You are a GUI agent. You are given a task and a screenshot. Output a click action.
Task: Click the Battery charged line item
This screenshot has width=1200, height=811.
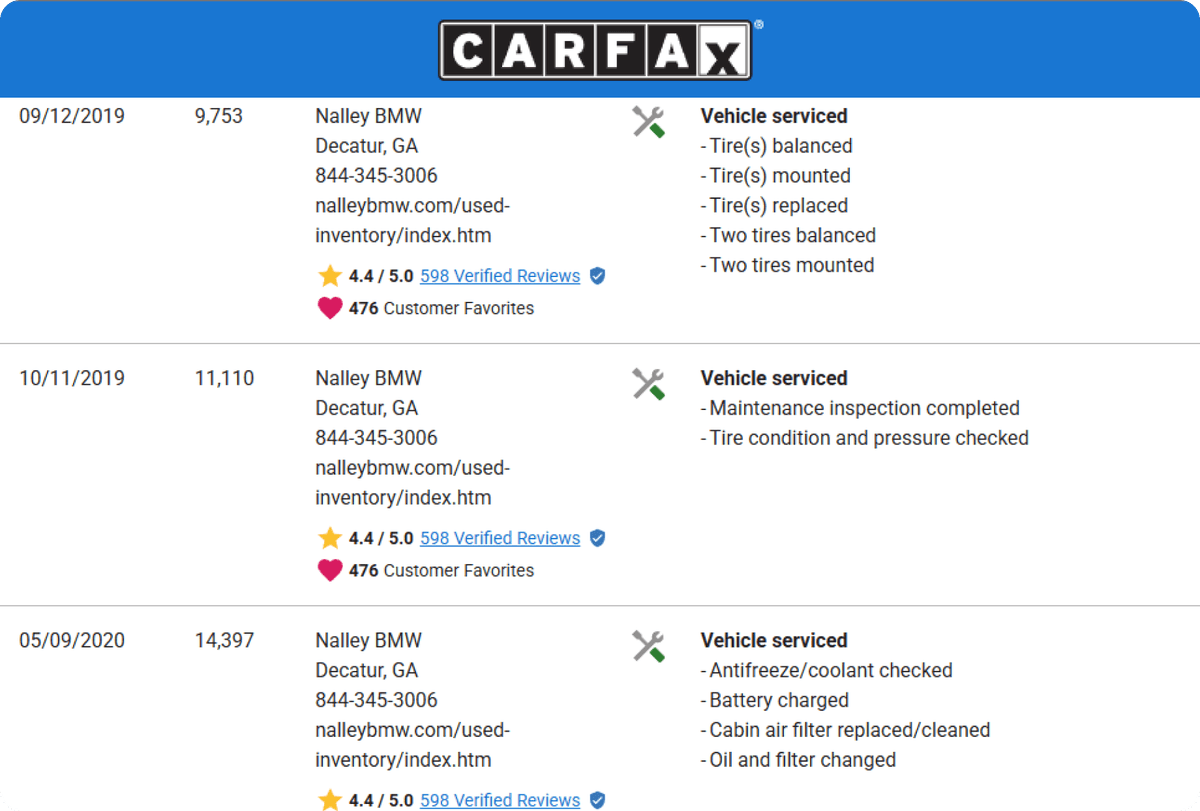774,700
